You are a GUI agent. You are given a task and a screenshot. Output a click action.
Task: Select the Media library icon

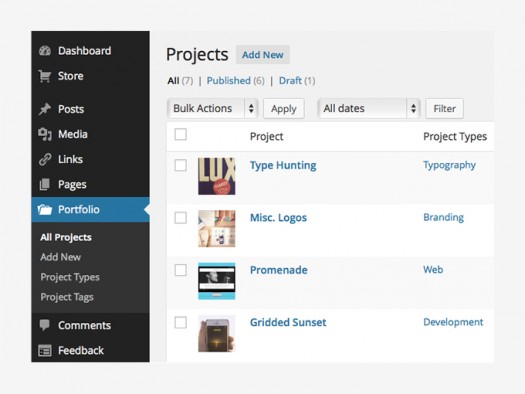45,134
